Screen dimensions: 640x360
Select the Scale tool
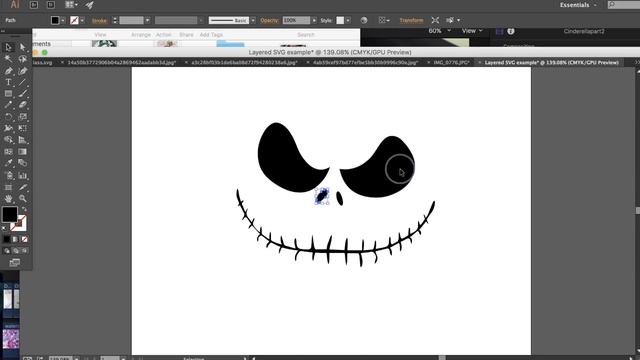(x=23, y=117)
